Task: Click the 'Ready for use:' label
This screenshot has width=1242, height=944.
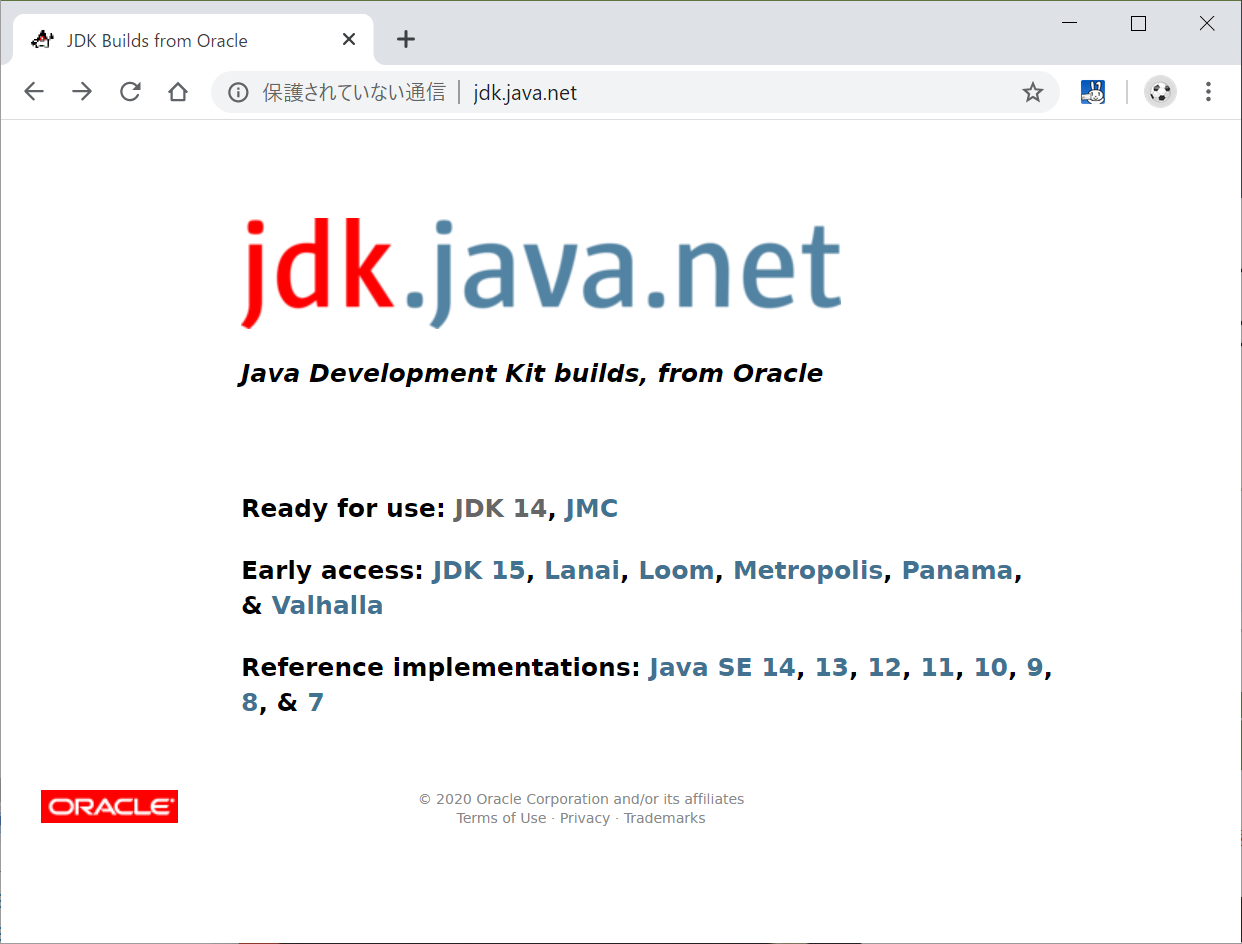Action: 343,508
